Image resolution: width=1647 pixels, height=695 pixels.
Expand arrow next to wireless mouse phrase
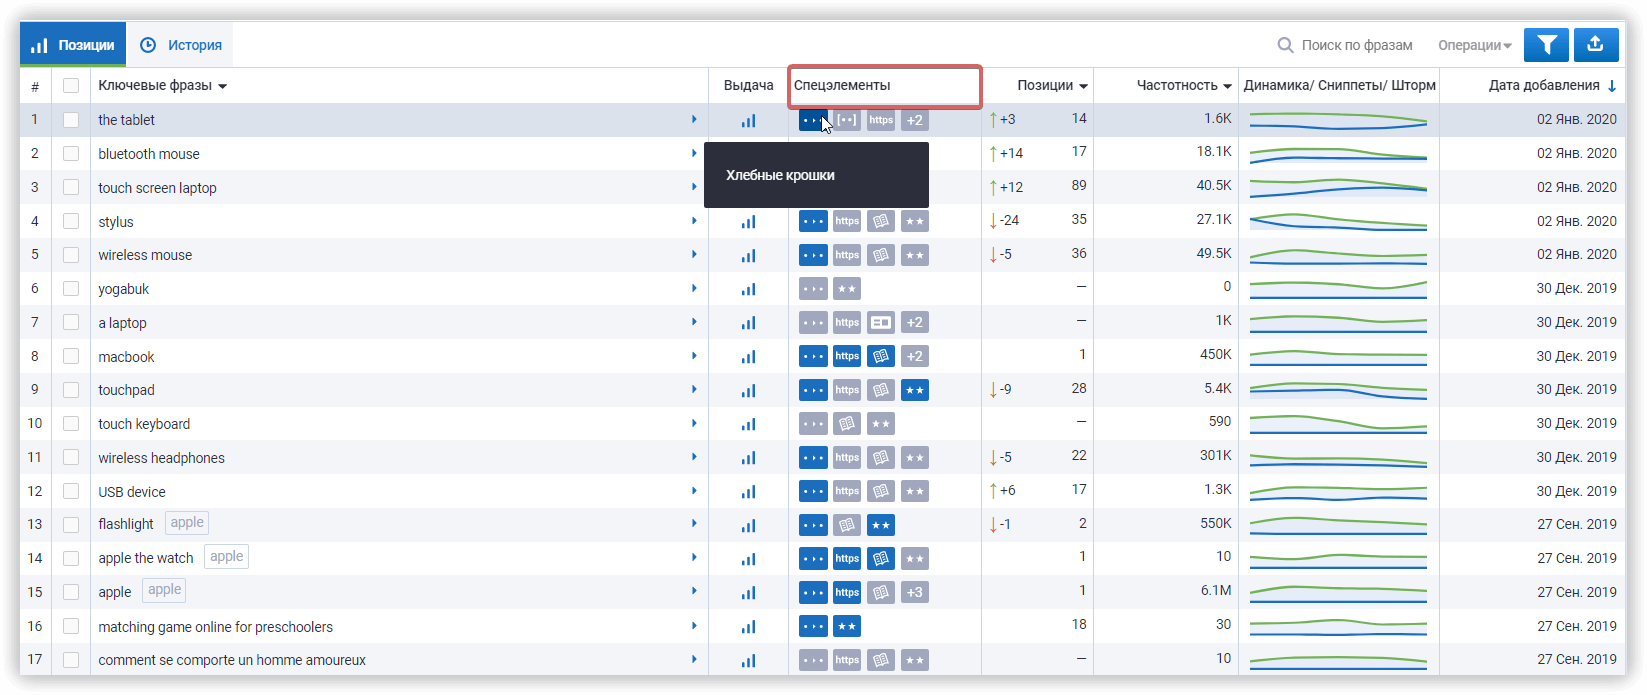pos(694,255)
